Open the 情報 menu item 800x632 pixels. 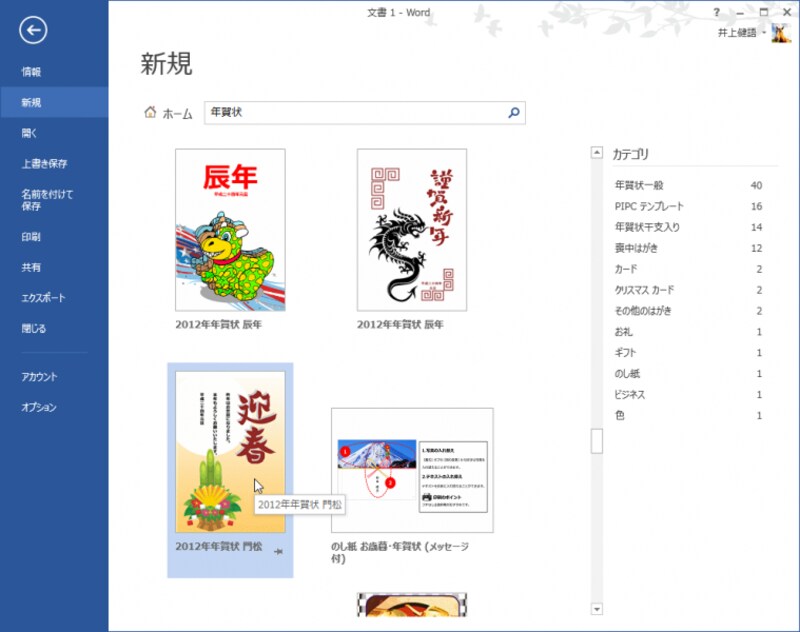[32, 72]
